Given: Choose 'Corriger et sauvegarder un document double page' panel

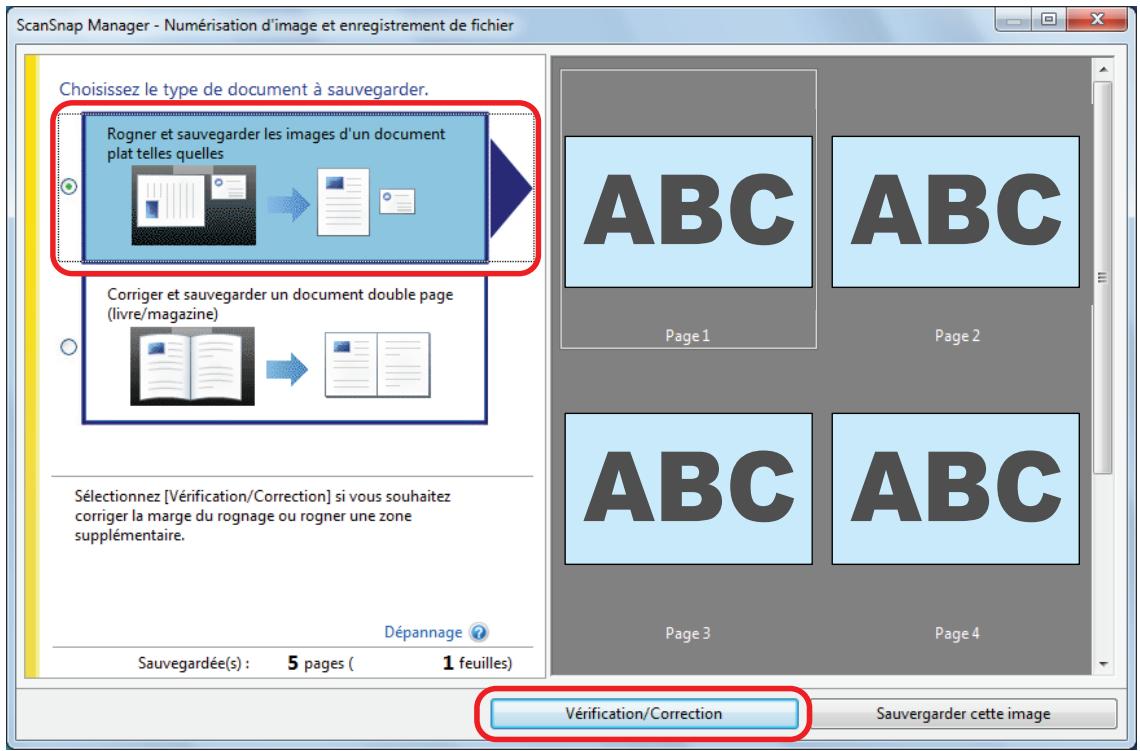Looking at the screenshot, I should 284,348.
